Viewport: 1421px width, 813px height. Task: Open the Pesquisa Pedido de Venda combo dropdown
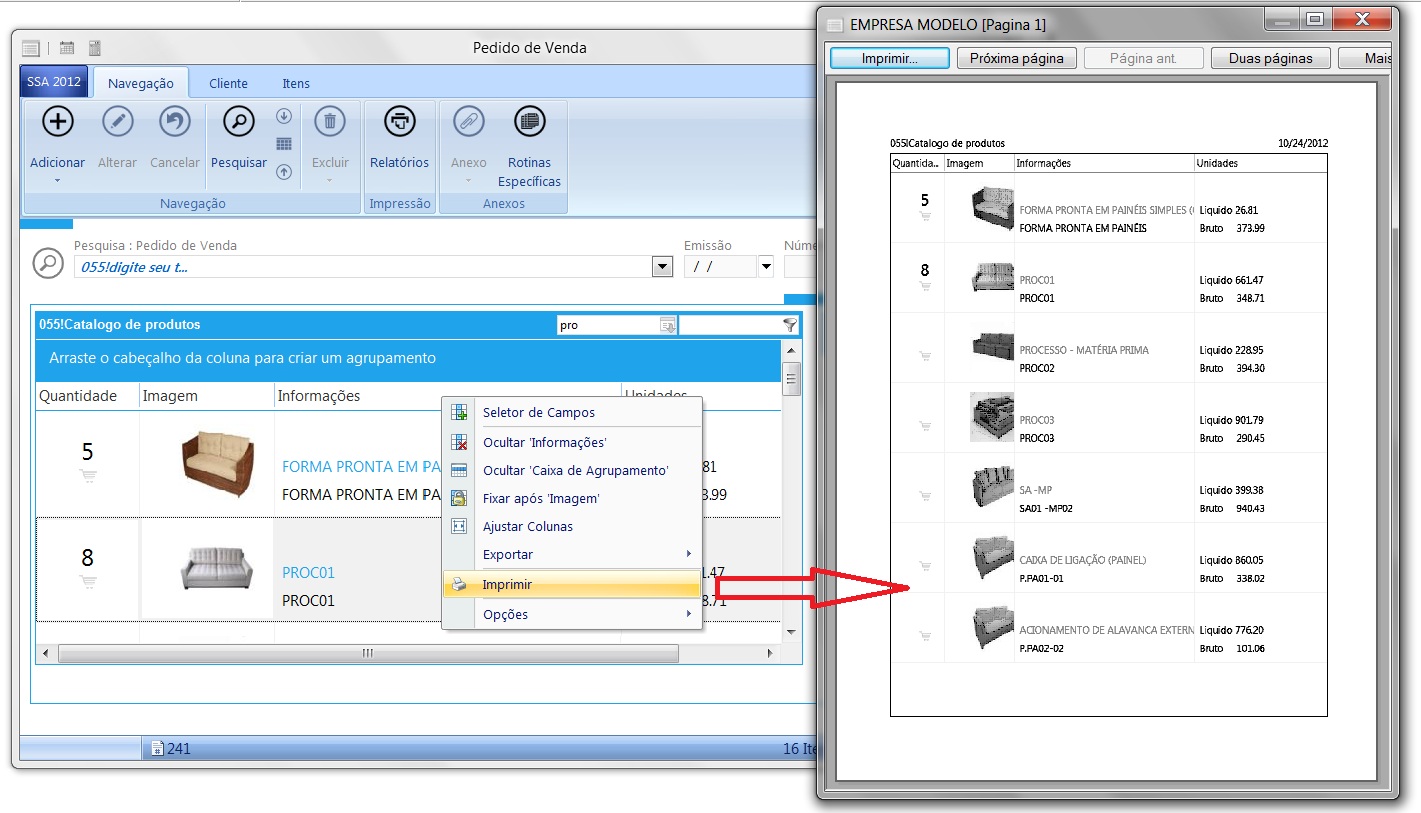click(x=662, y=267)
